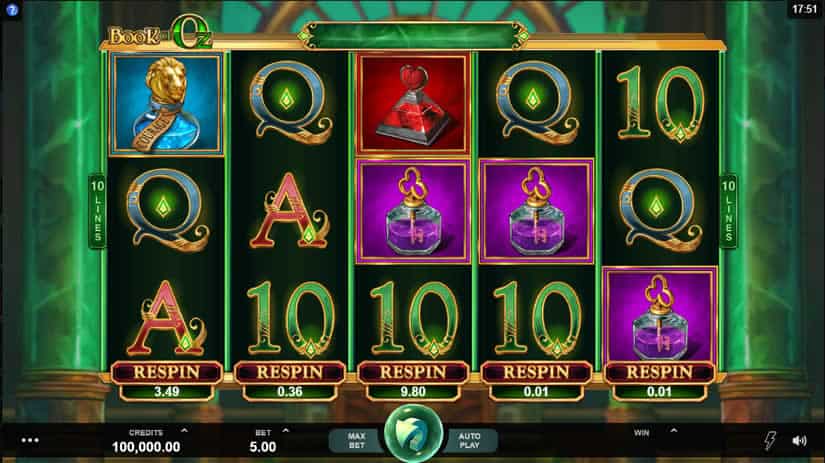Viewport: 825px width, 463px height.
Task: Click the Max Bet button
Action: pos(357,440)
